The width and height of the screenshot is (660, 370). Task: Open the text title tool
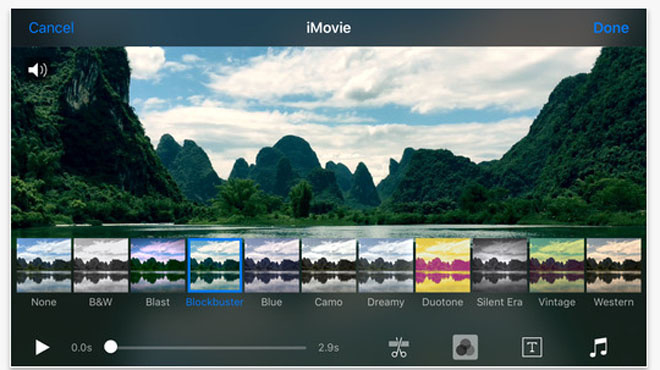(x=532, y=347)
